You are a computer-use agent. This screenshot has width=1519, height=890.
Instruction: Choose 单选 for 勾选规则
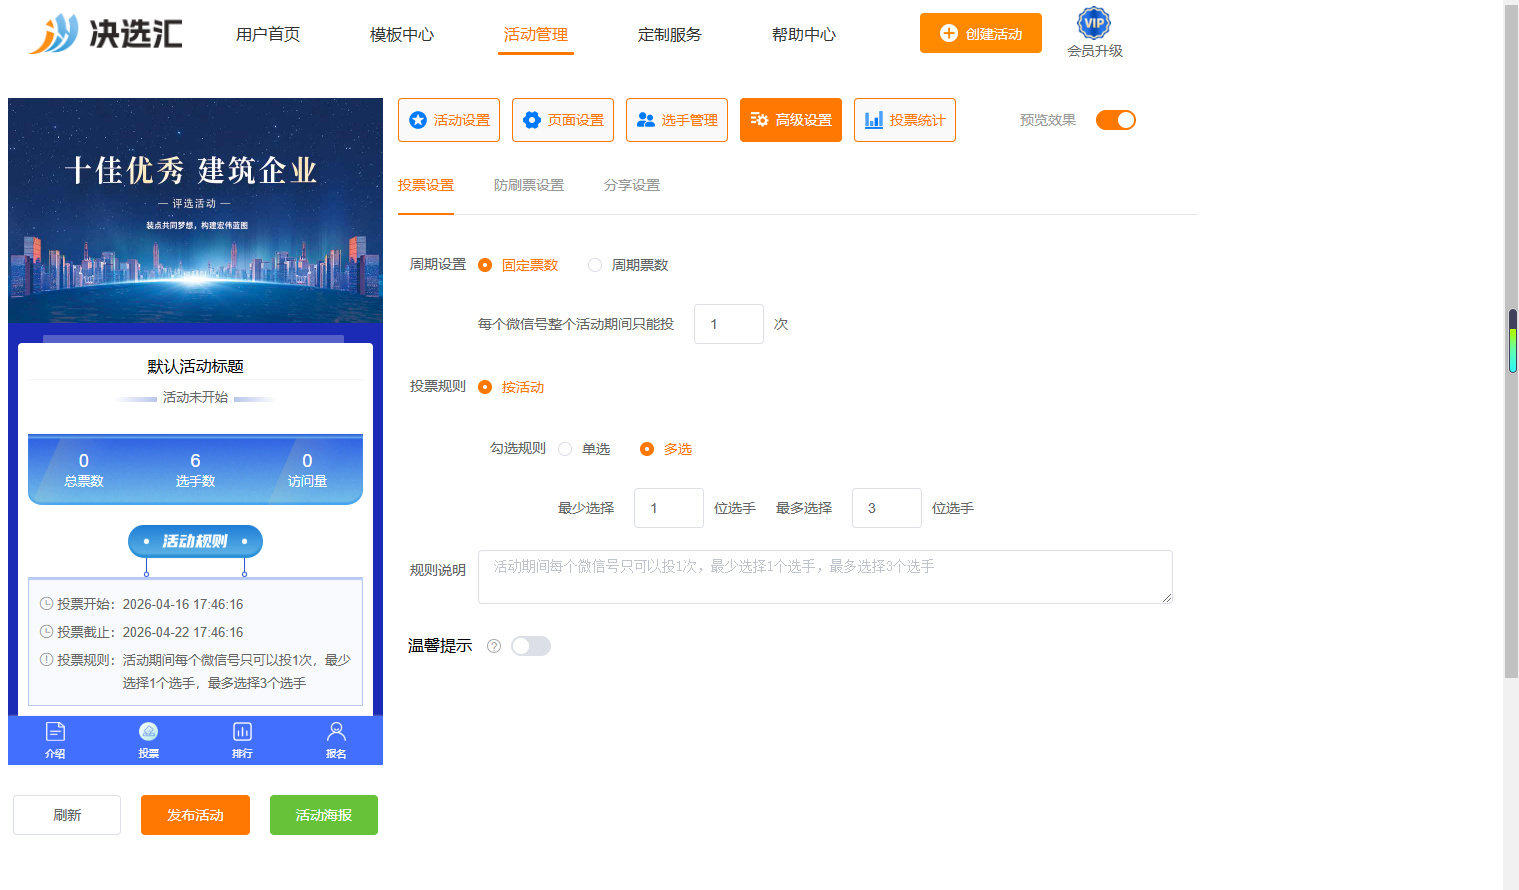click(565, 449)
